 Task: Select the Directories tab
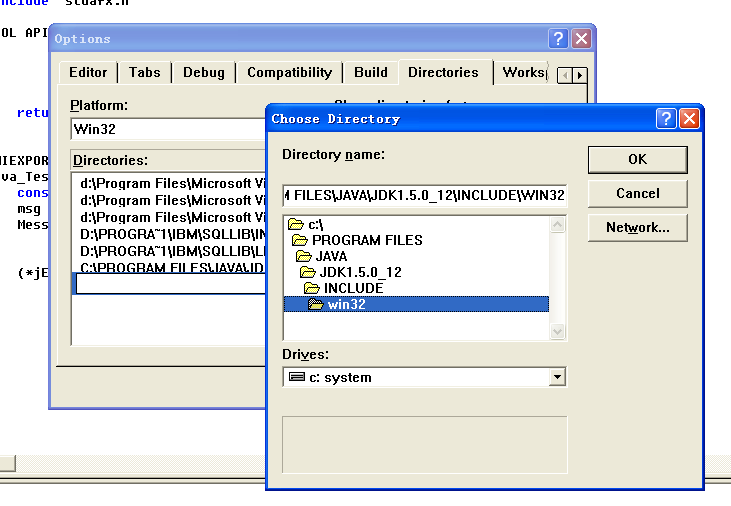[443, 72]
